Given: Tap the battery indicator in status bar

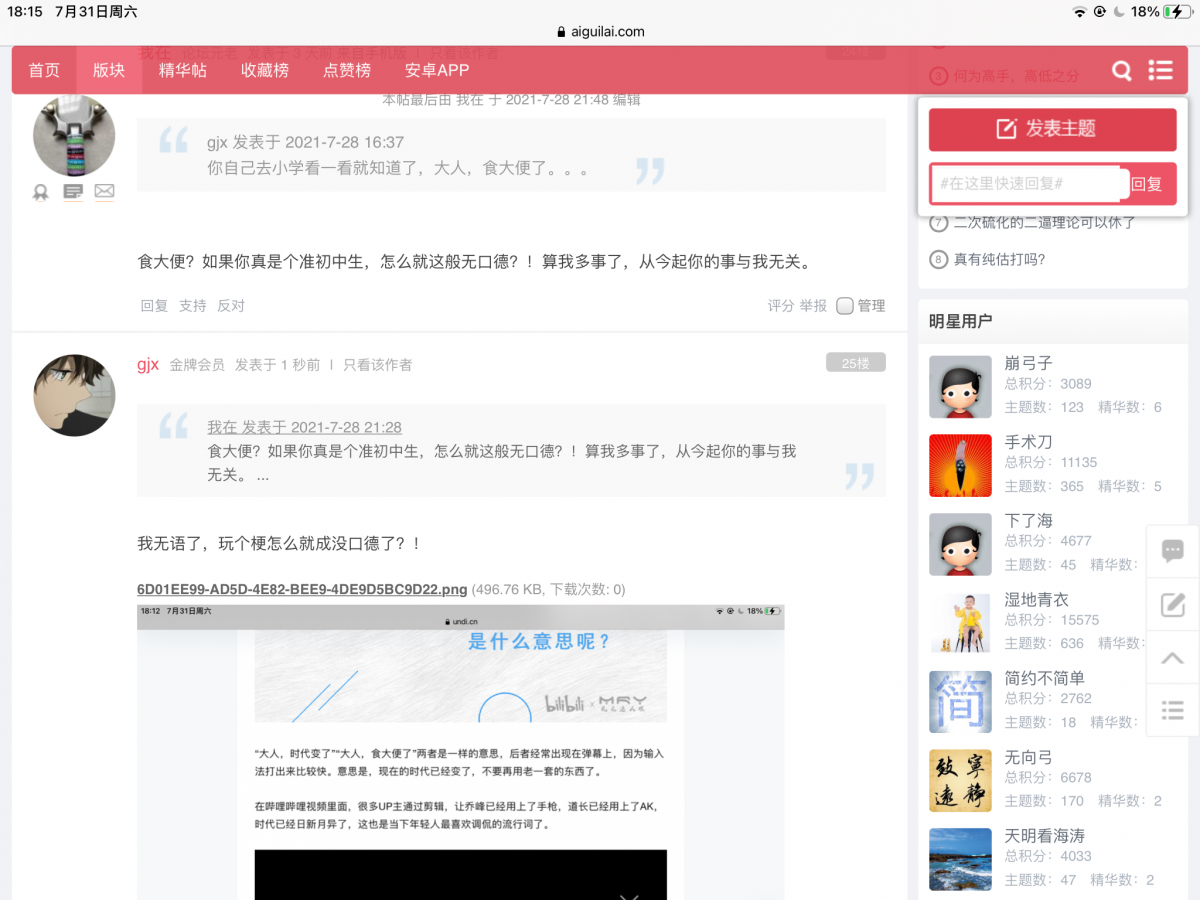Looking at the screenshot, I should (1178, 12).
